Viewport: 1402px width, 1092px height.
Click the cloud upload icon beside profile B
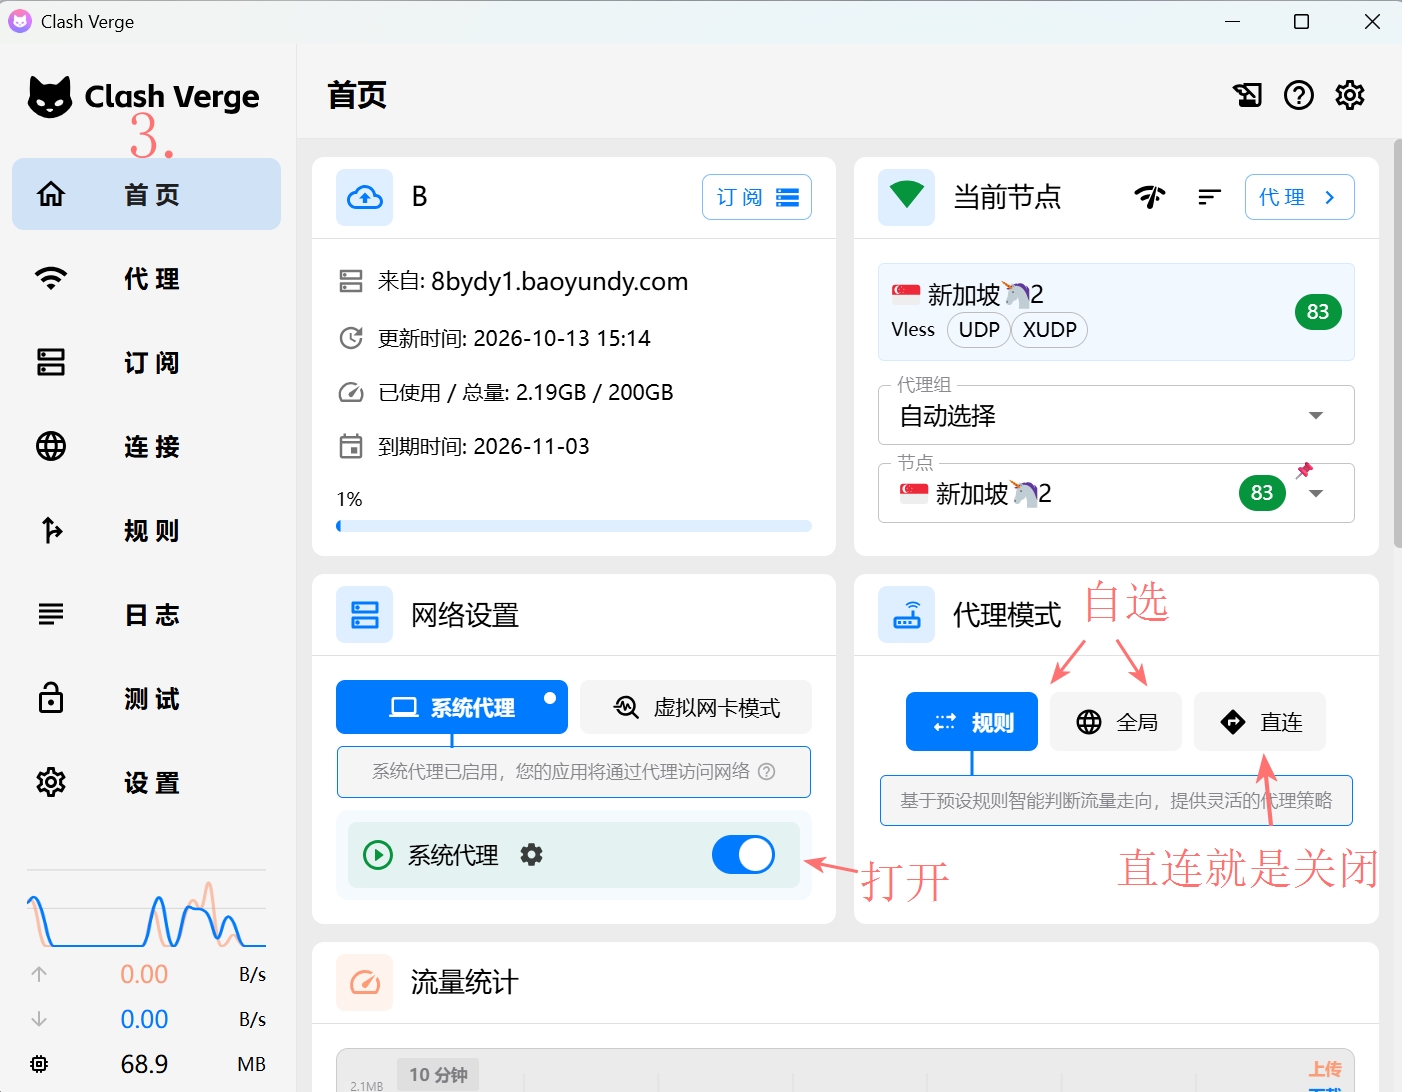364,198
